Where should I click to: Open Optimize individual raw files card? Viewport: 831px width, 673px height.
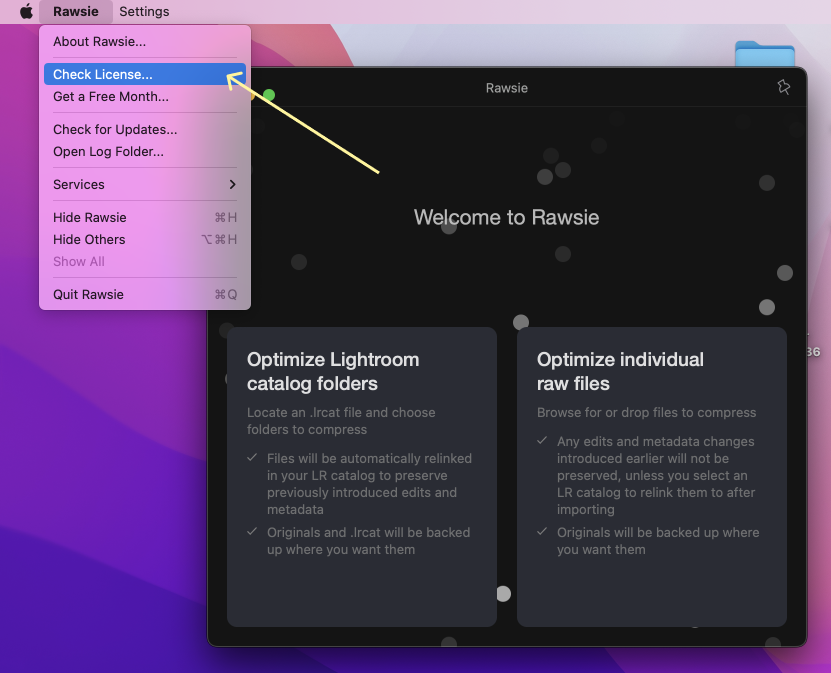652,477
